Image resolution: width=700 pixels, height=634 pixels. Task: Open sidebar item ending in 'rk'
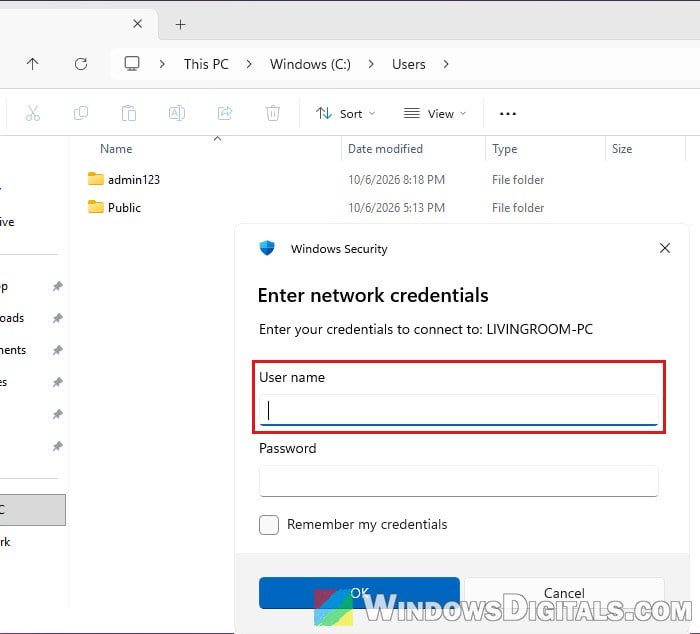(x=5, y=542)
